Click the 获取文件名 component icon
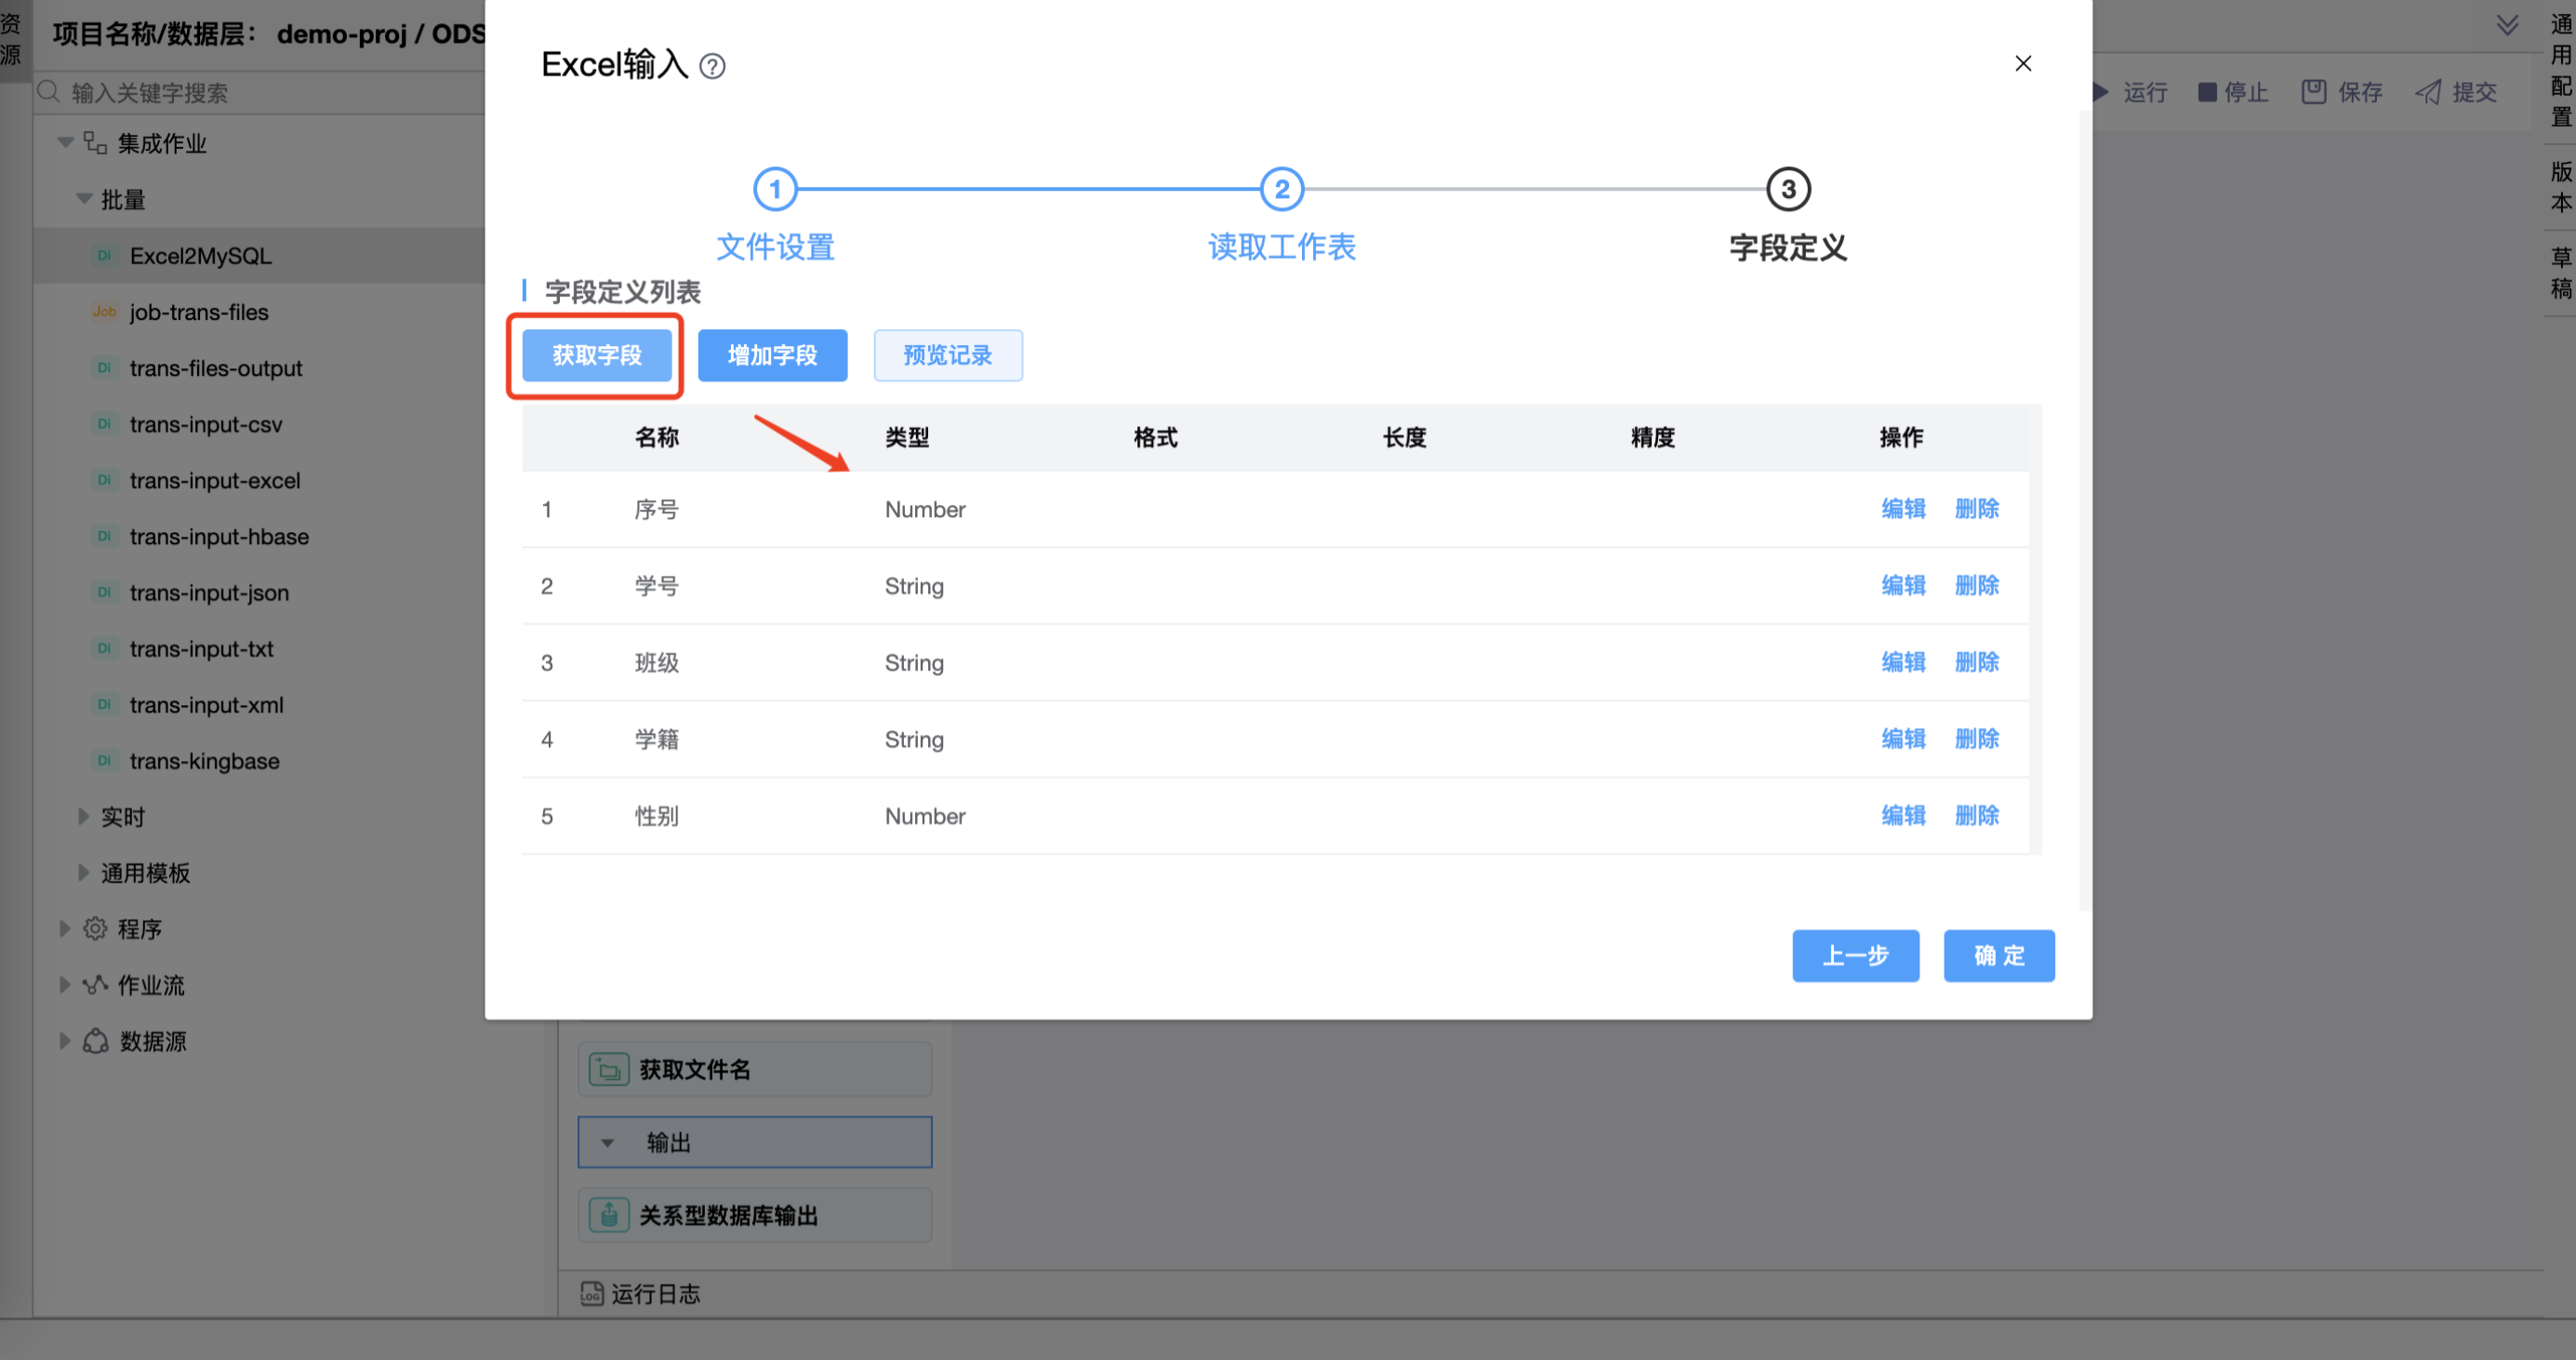The width and height of the screenshot is (2576, 1360). pos(608,1069)
